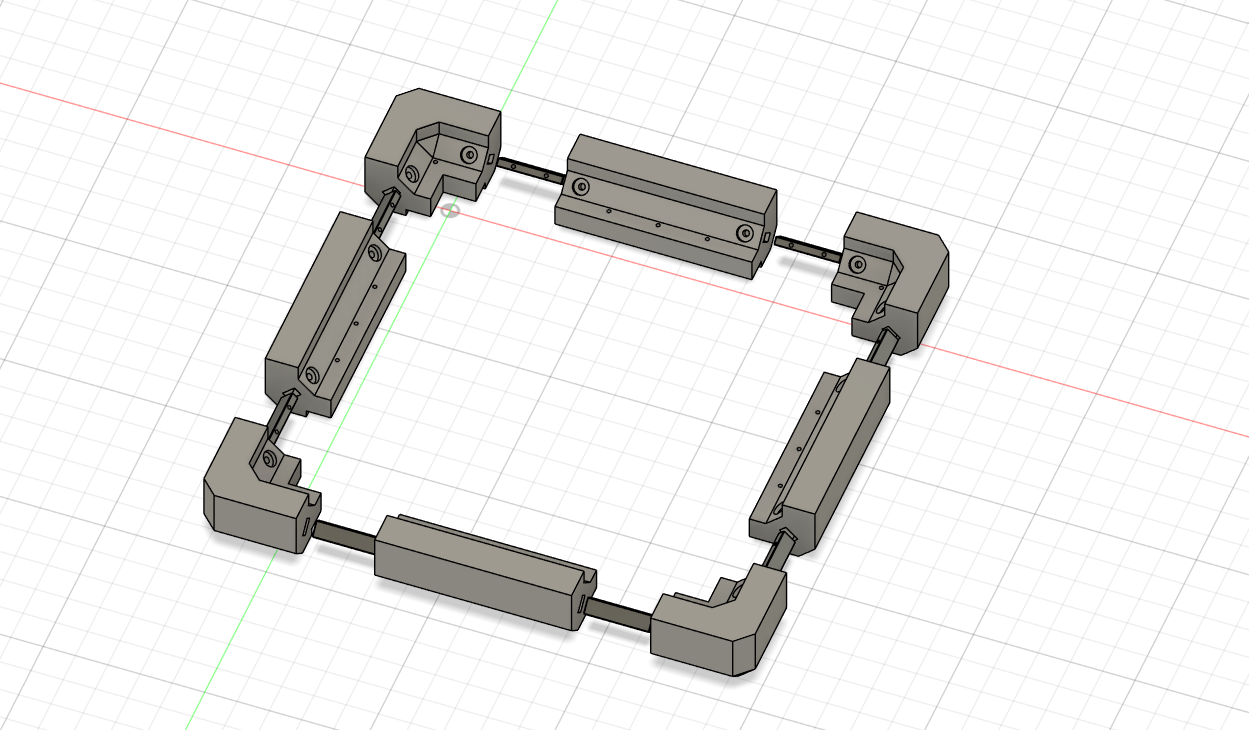Click the screw head on the upper-right corner bracket

pyautogui.click(x=858, y=264)
